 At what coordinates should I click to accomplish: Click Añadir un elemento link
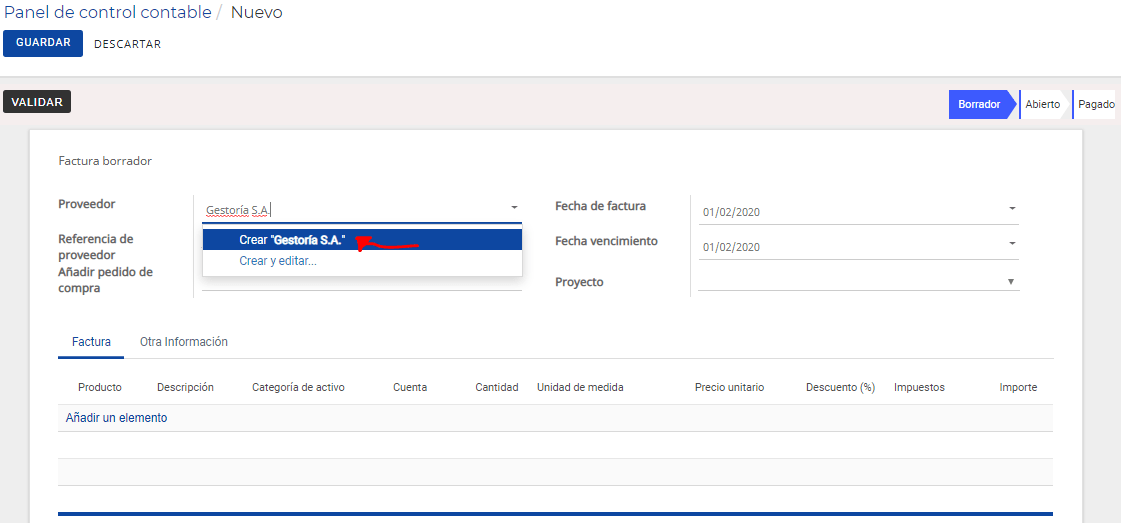(x=117, y=418)
